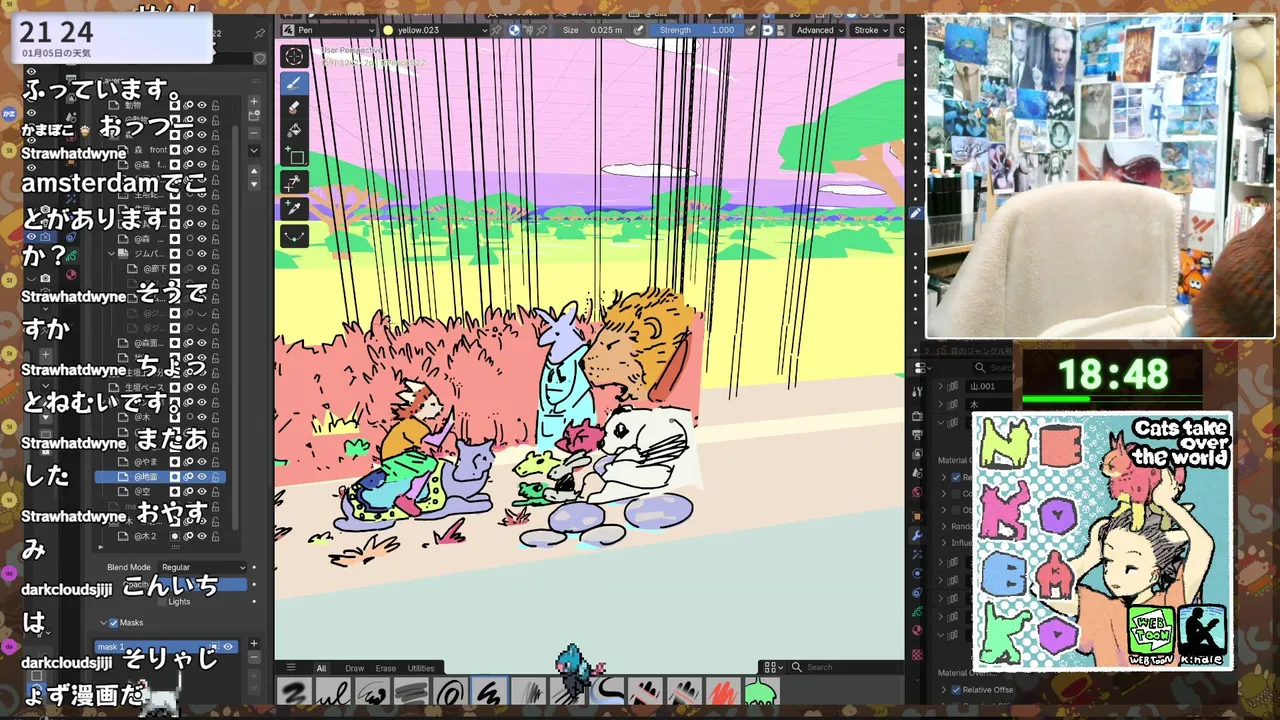Select the green drip brush thumbnail
Image resolution: width=1280 pixels, height=720 pixels.
[x=760, y=692]
